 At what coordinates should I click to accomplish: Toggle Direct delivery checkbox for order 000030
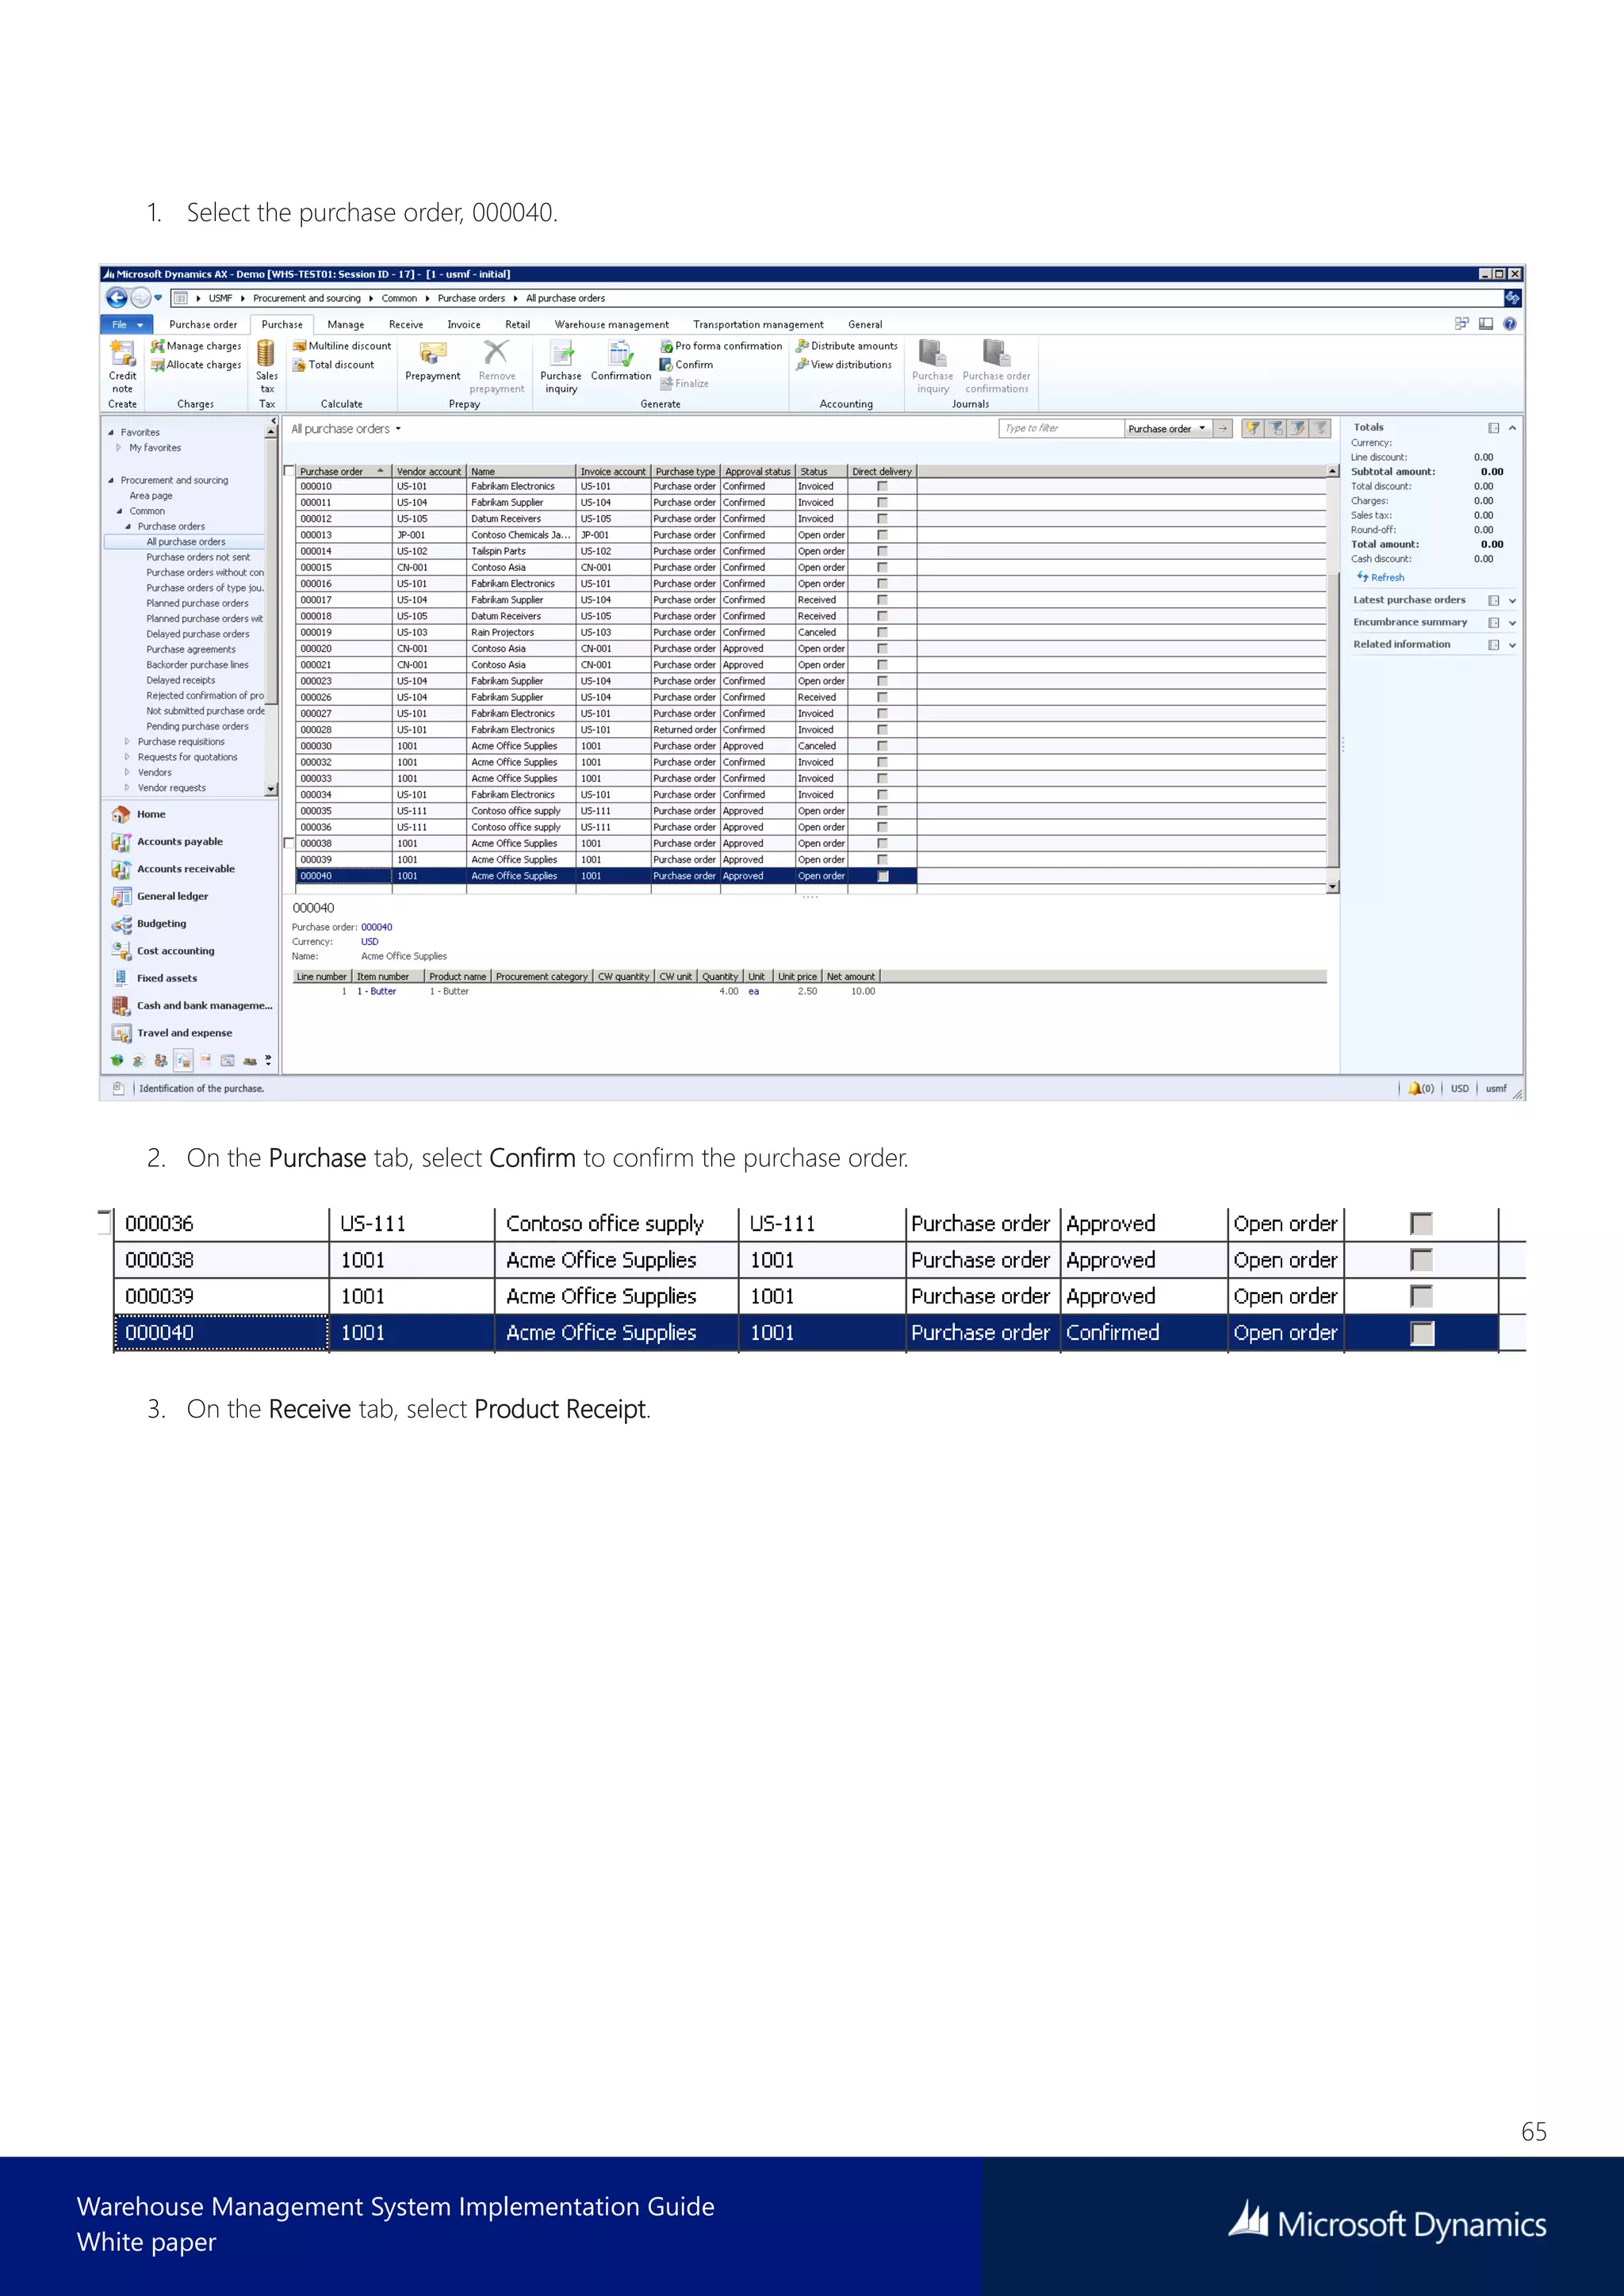click(x=882, y=746)
